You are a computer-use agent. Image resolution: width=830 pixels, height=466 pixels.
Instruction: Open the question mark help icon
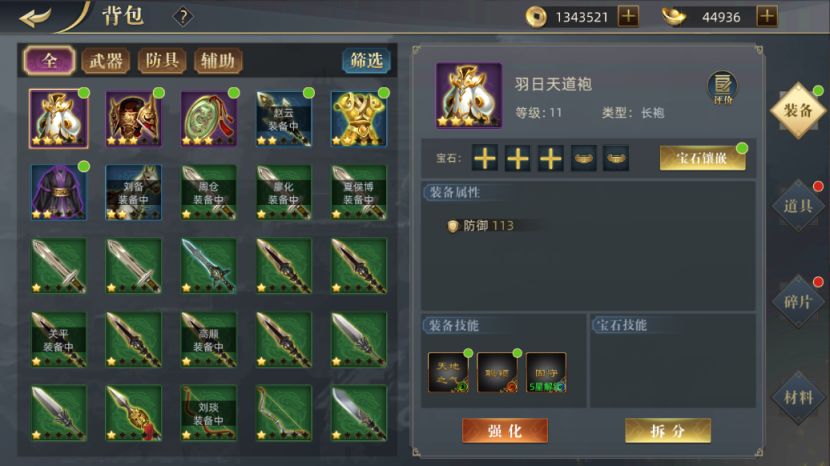click(183, 17)
